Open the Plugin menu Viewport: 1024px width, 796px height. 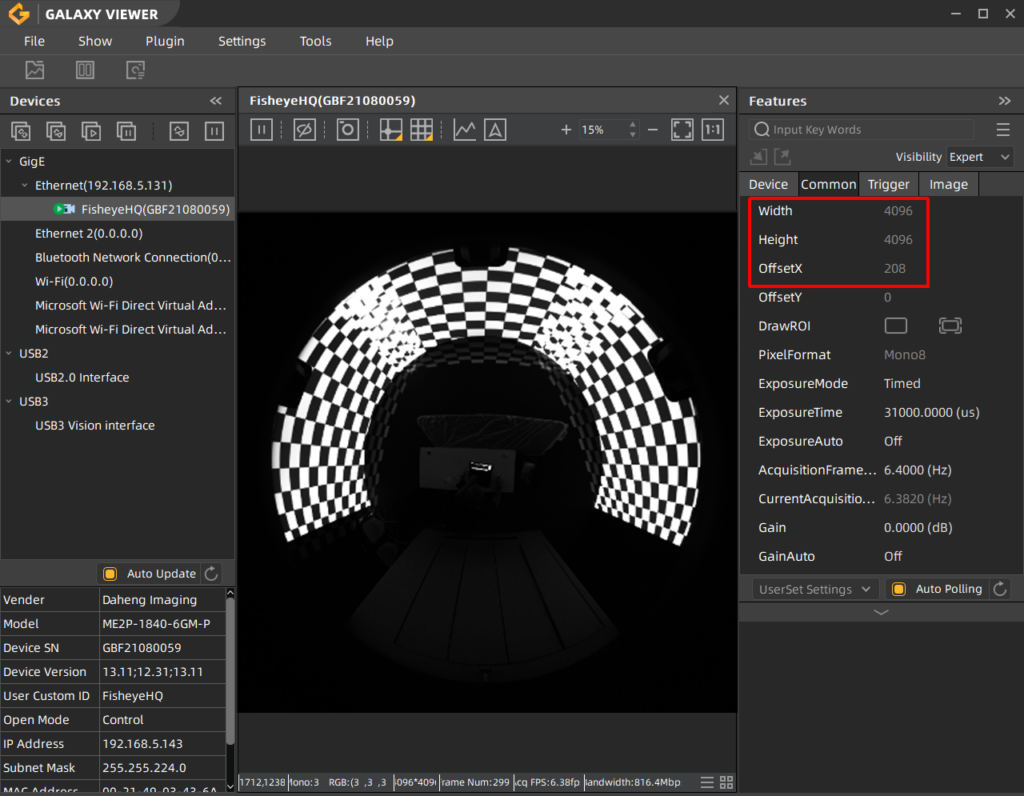tap(164, 41)
